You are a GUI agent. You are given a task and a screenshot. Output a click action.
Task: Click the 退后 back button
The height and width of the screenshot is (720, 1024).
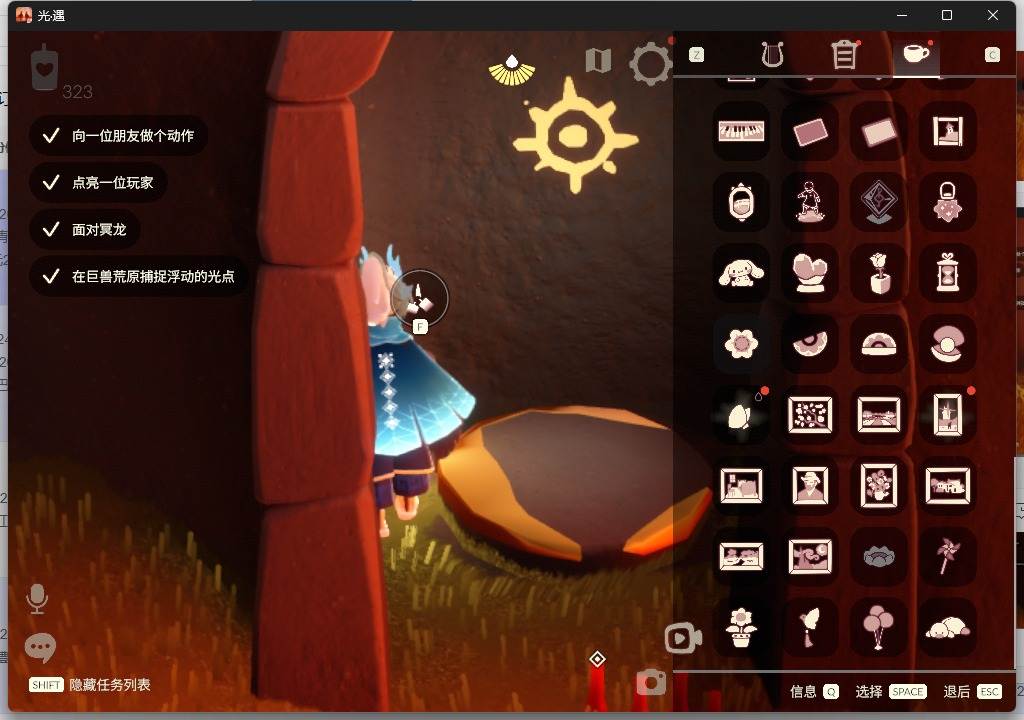[x=972, y=691]
